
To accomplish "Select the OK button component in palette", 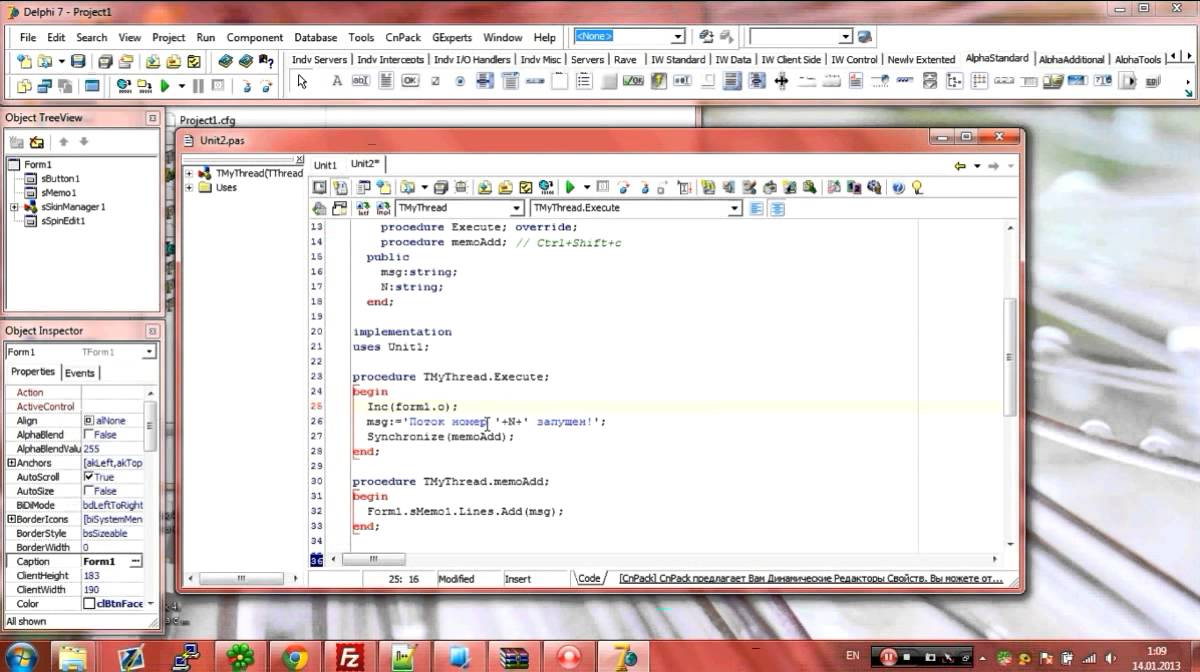I will click(x=410, y=81).
